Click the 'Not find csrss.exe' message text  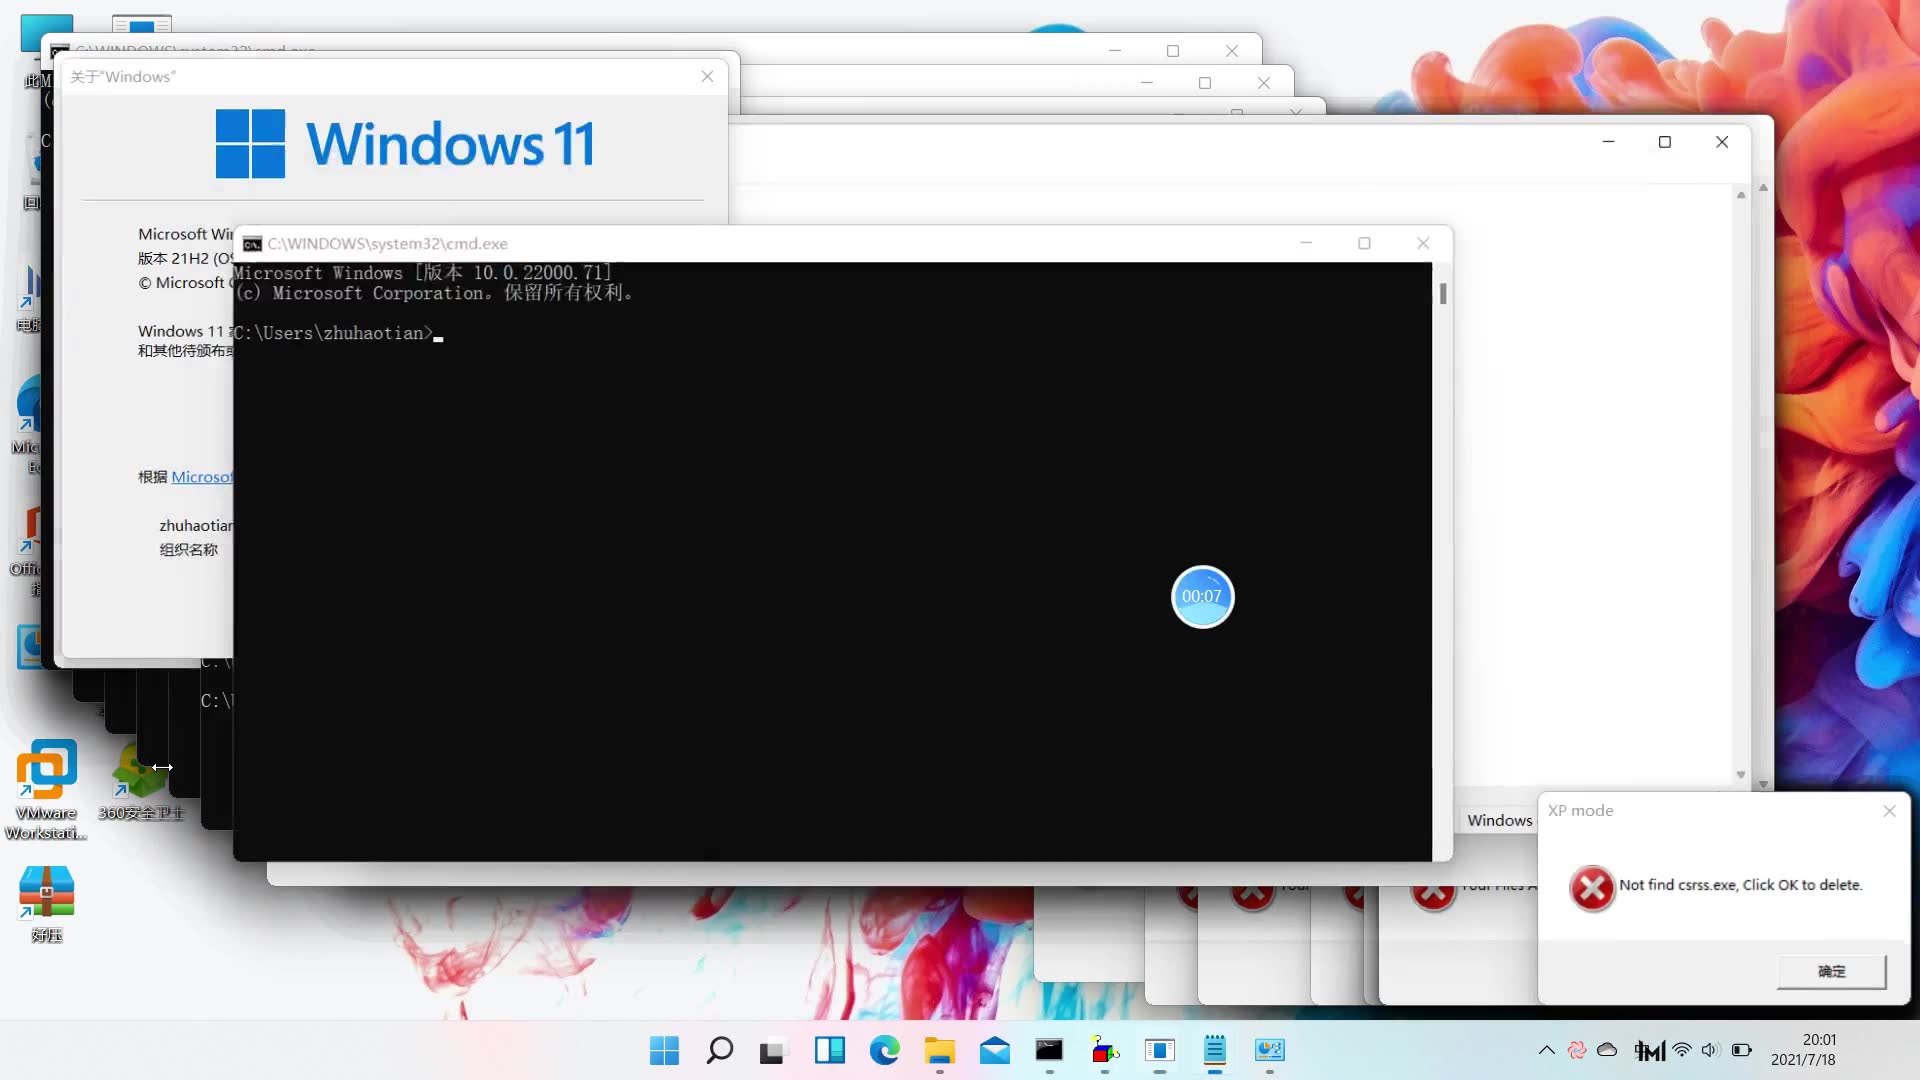tap(1740, 885)
